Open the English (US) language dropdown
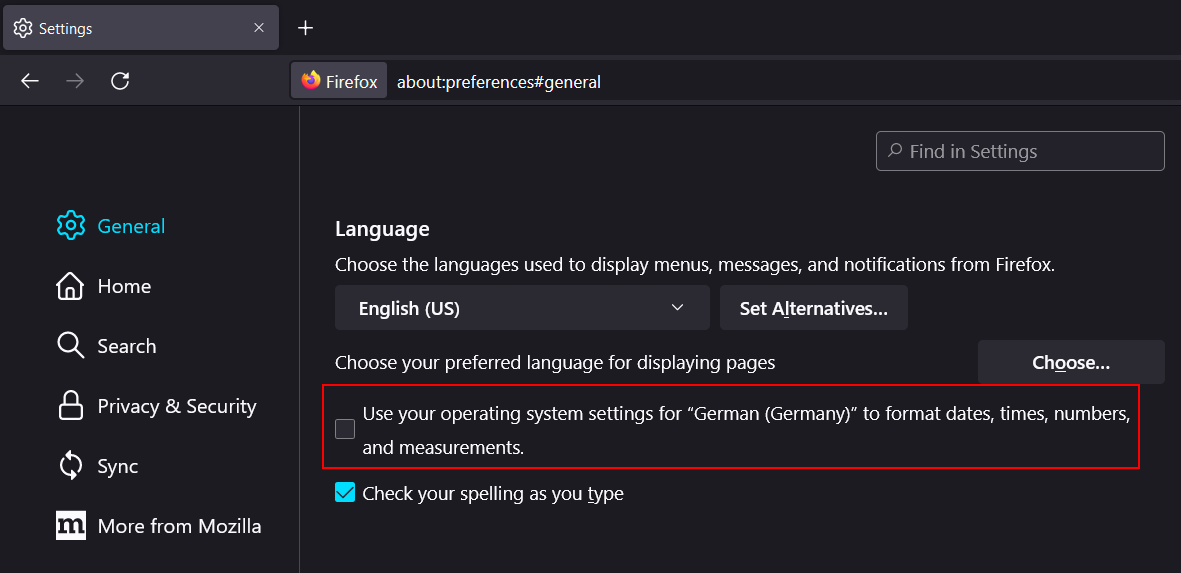This screenshot has width=1181, height=573. 522,307
